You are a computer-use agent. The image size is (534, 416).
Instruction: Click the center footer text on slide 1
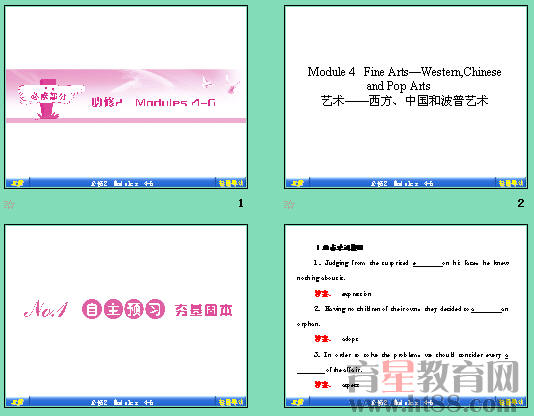(122, 183)
